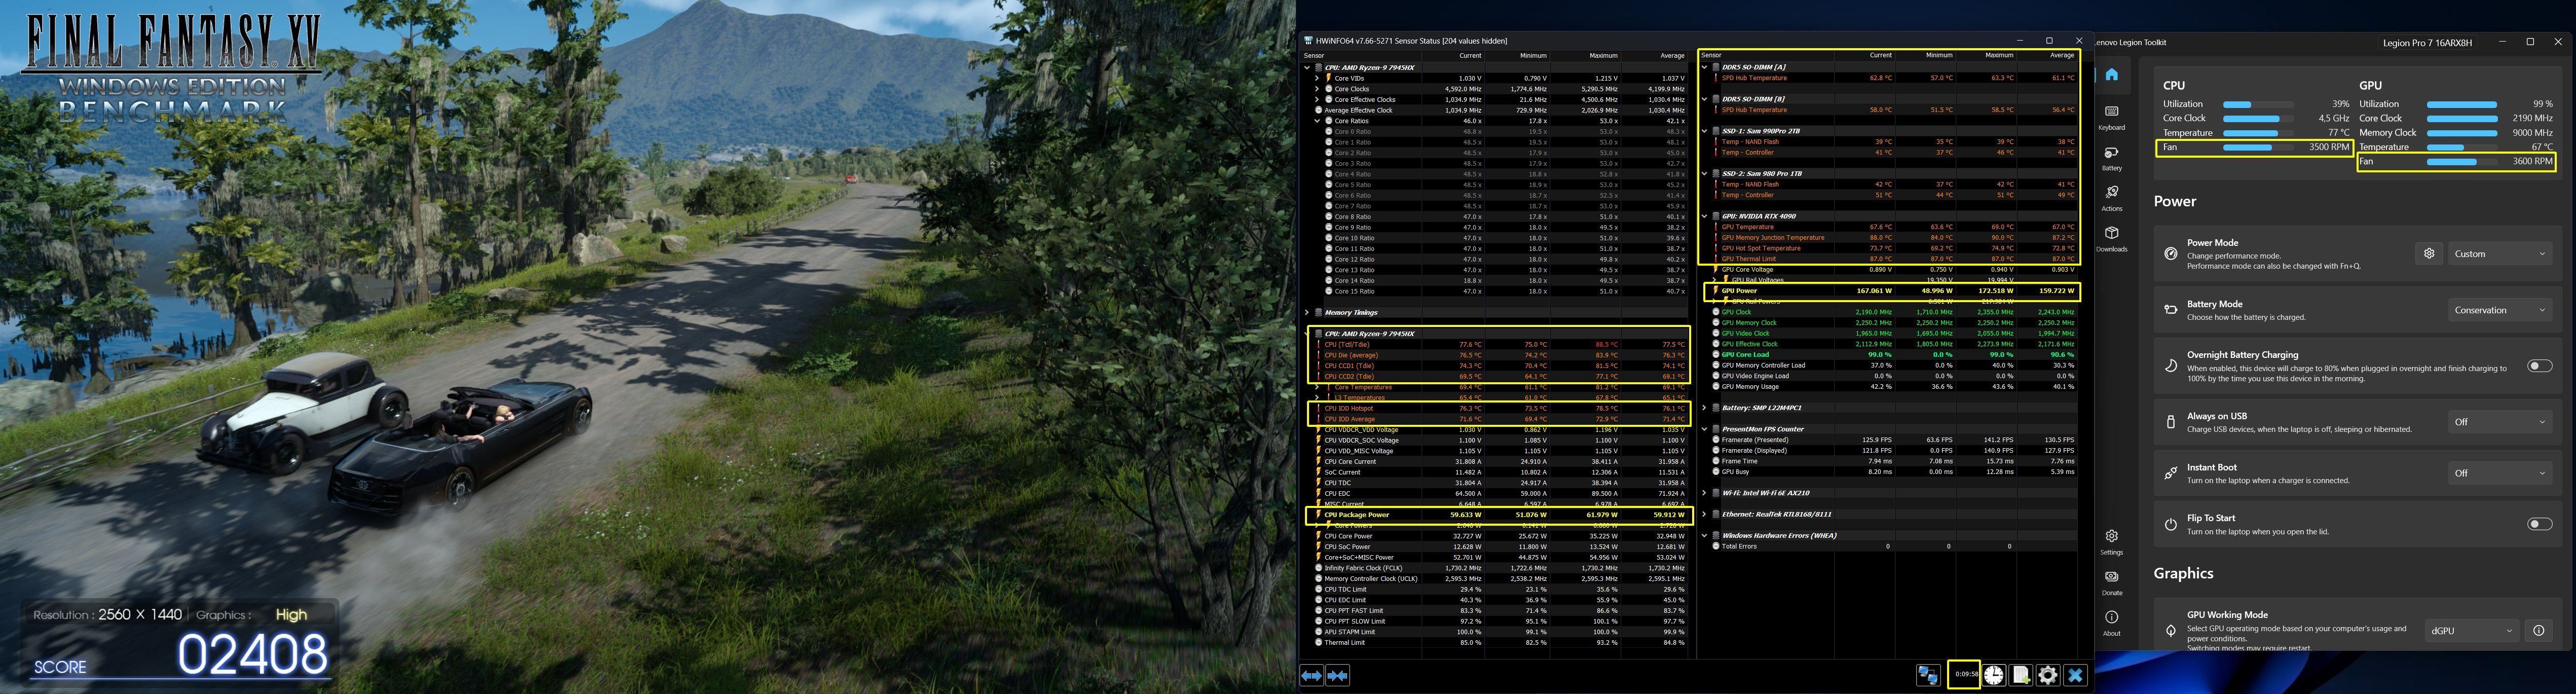
Task: Open HWiNFO sensor settings gear icon
Action: point(2048,676)
